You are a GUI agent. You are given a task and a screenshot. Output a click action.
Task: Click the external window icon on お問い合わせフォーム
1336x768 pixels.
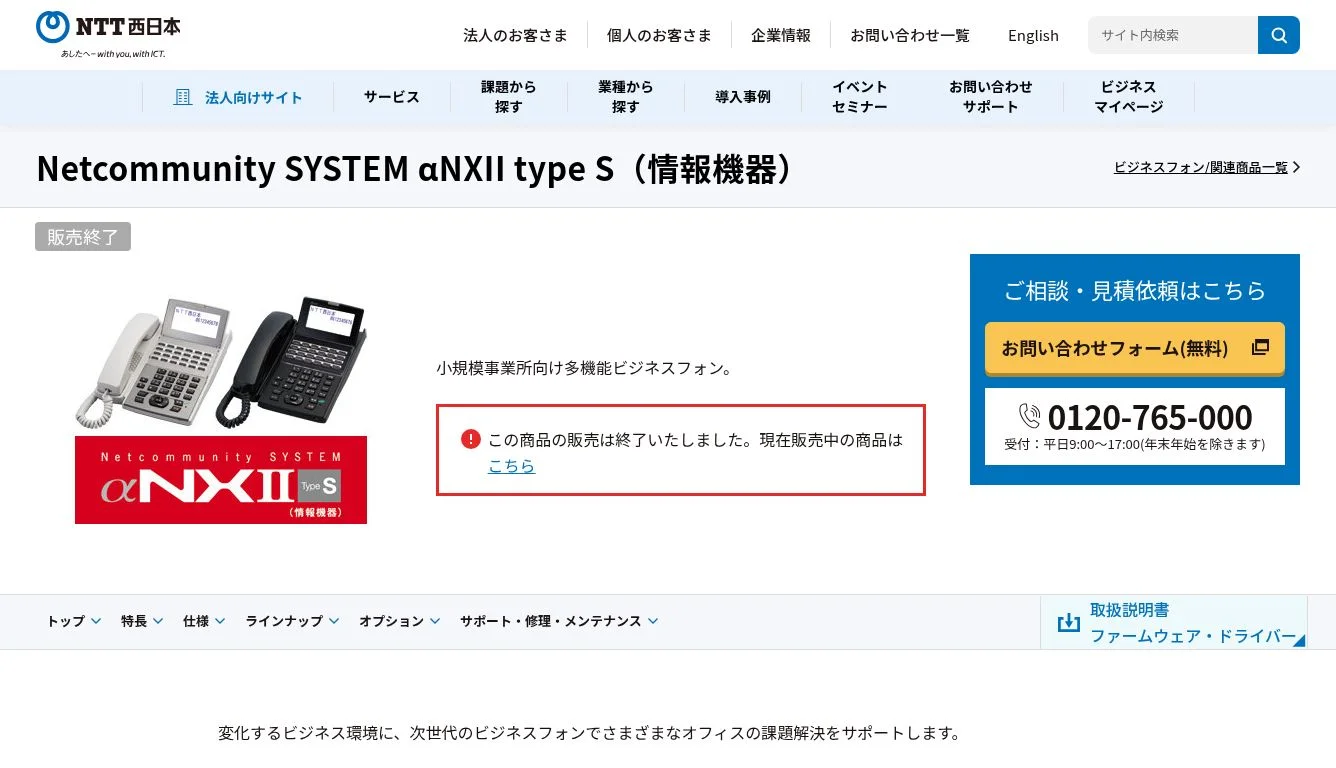point(1260,347)
